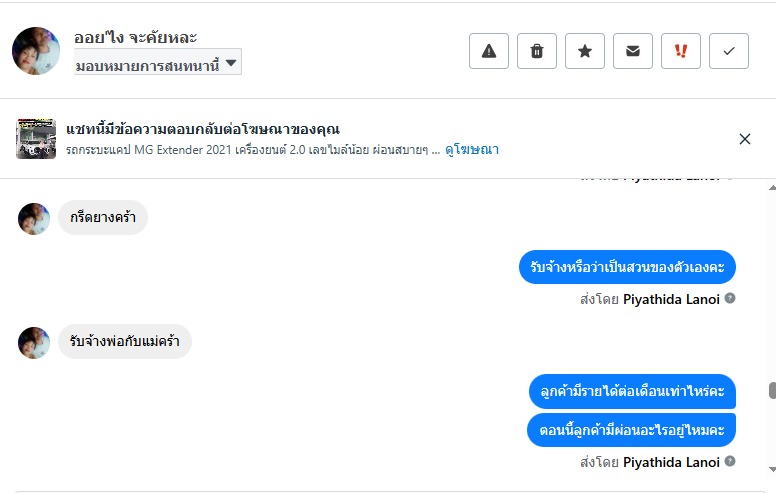Open the มอบหมายการสนทนานี้ assignment dropdown
Image resolution: width=776 pixels, height=493 pixels.
[157, 64]
